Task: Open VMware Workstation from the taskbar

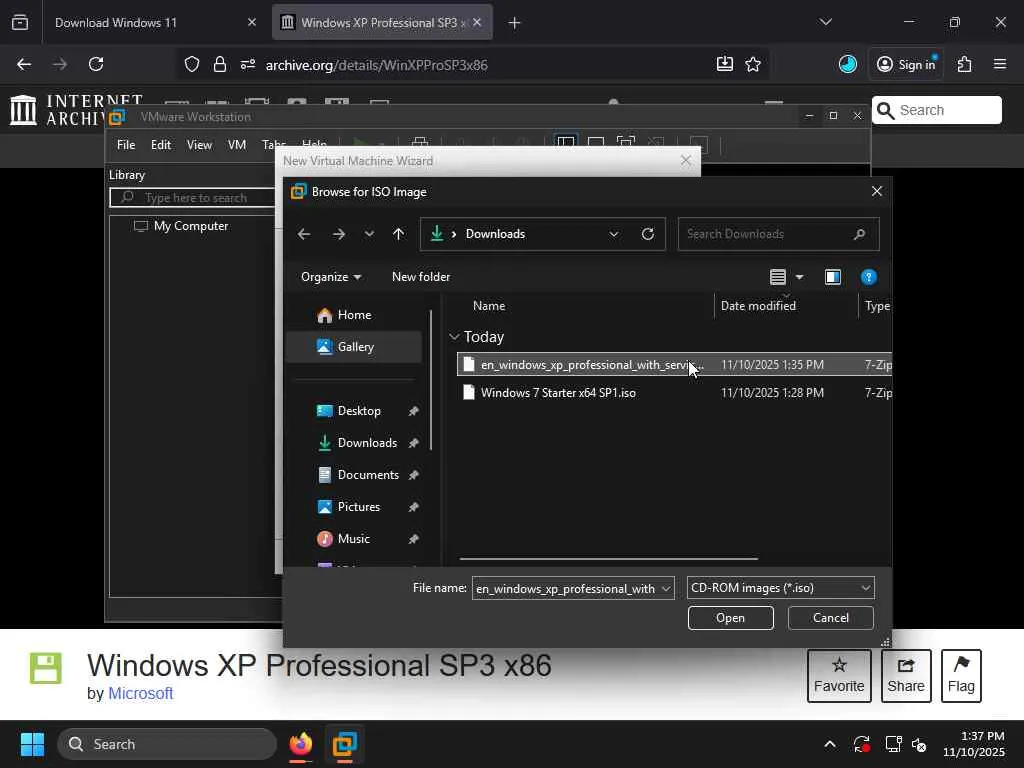Action: point(344,744)
